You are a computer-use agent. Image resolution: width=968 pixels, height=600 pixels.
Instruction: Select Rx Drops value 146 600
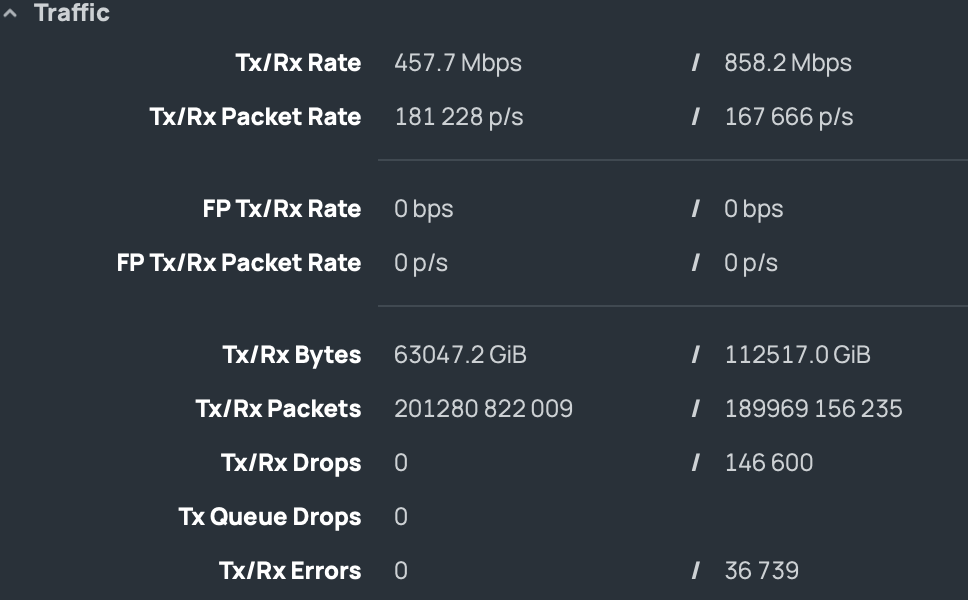coord(769,463)
